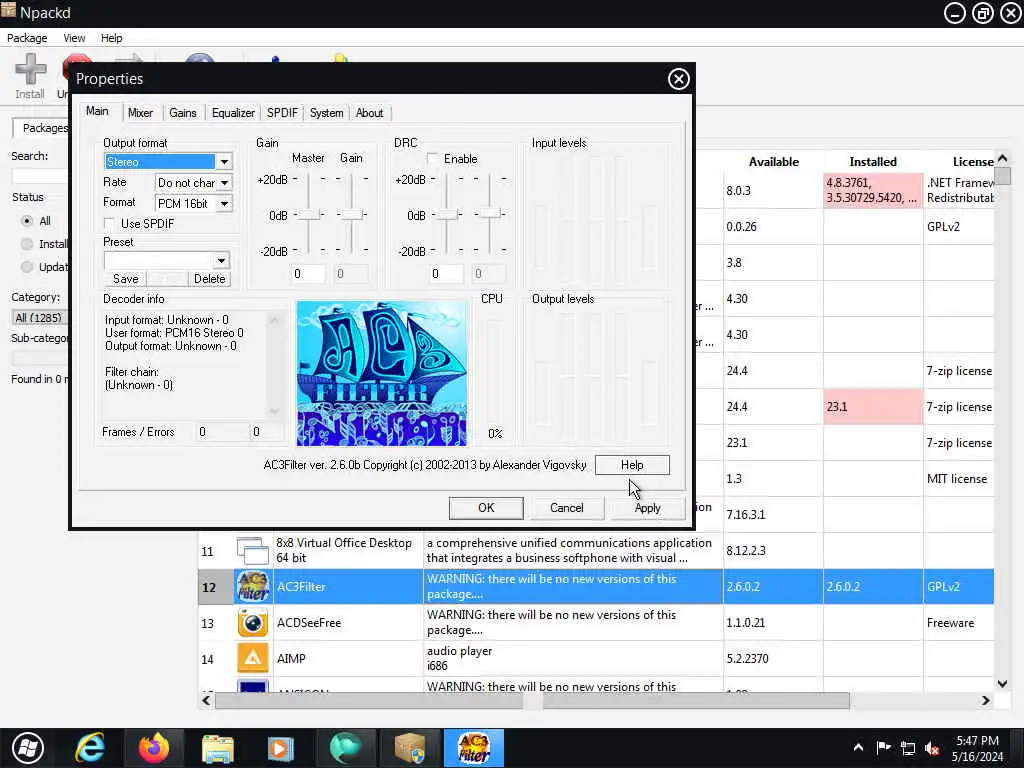Viewport: 1024px width, 768px height.
Task: Select the Installed status radio button
Action: pos(27,244)
